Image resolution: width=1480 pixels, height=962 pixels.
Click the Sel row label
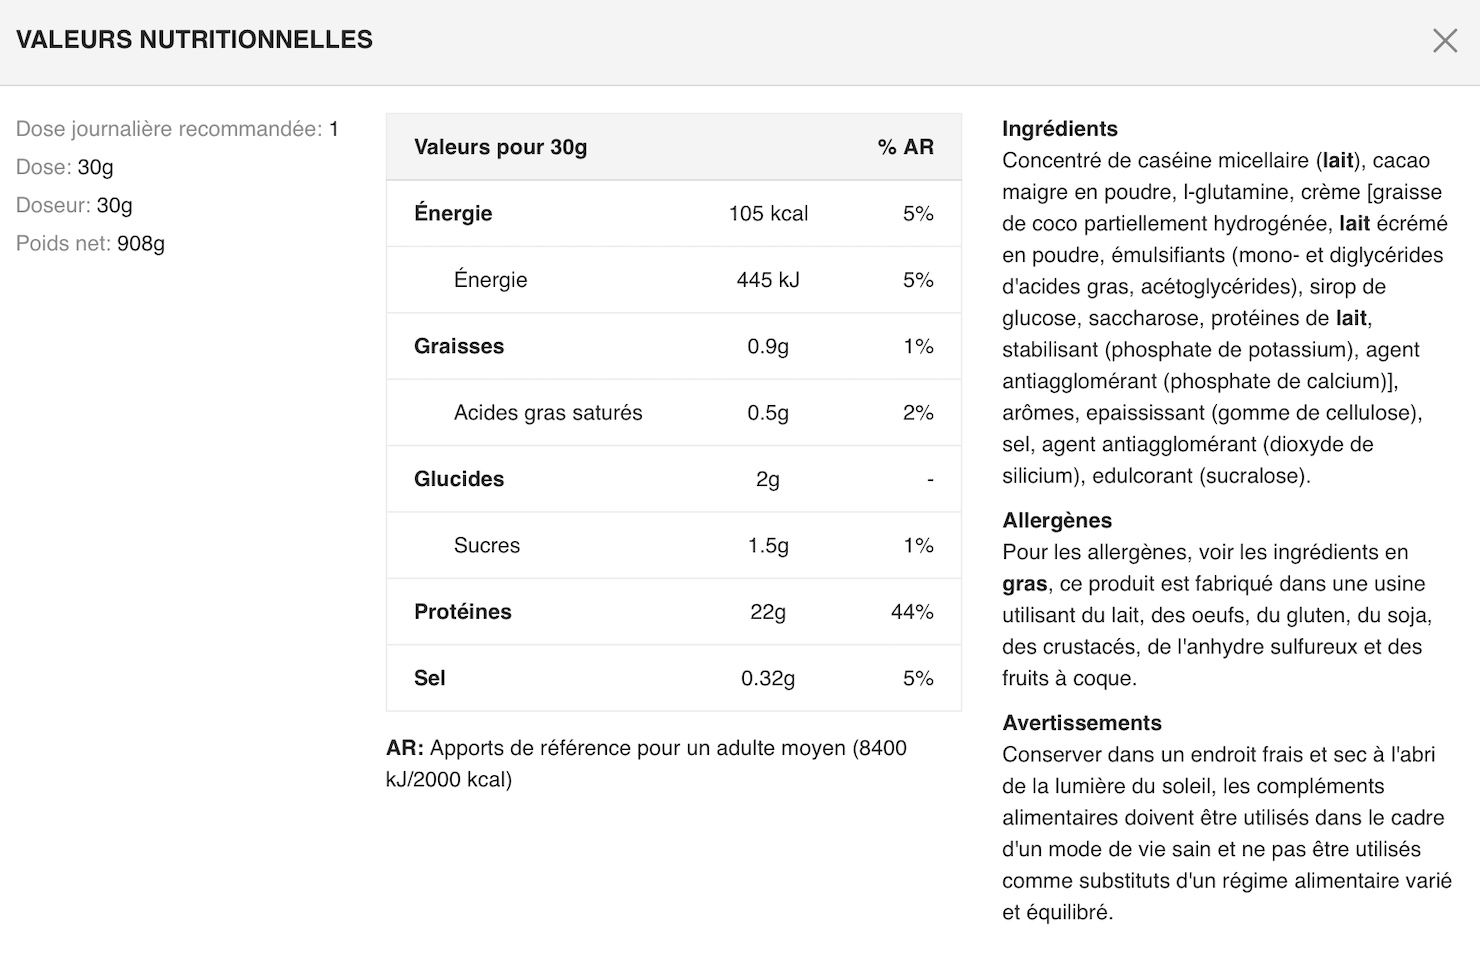430,678
